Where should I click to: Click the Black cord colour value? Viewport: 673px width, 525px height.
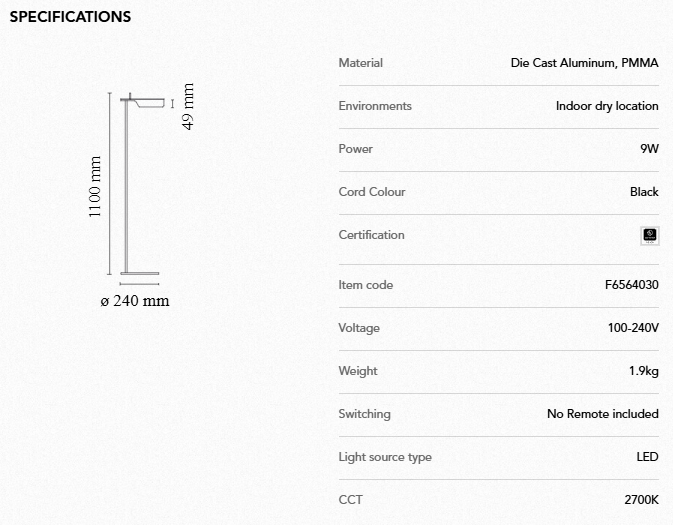pyautogui.click(x=644, y=192)
